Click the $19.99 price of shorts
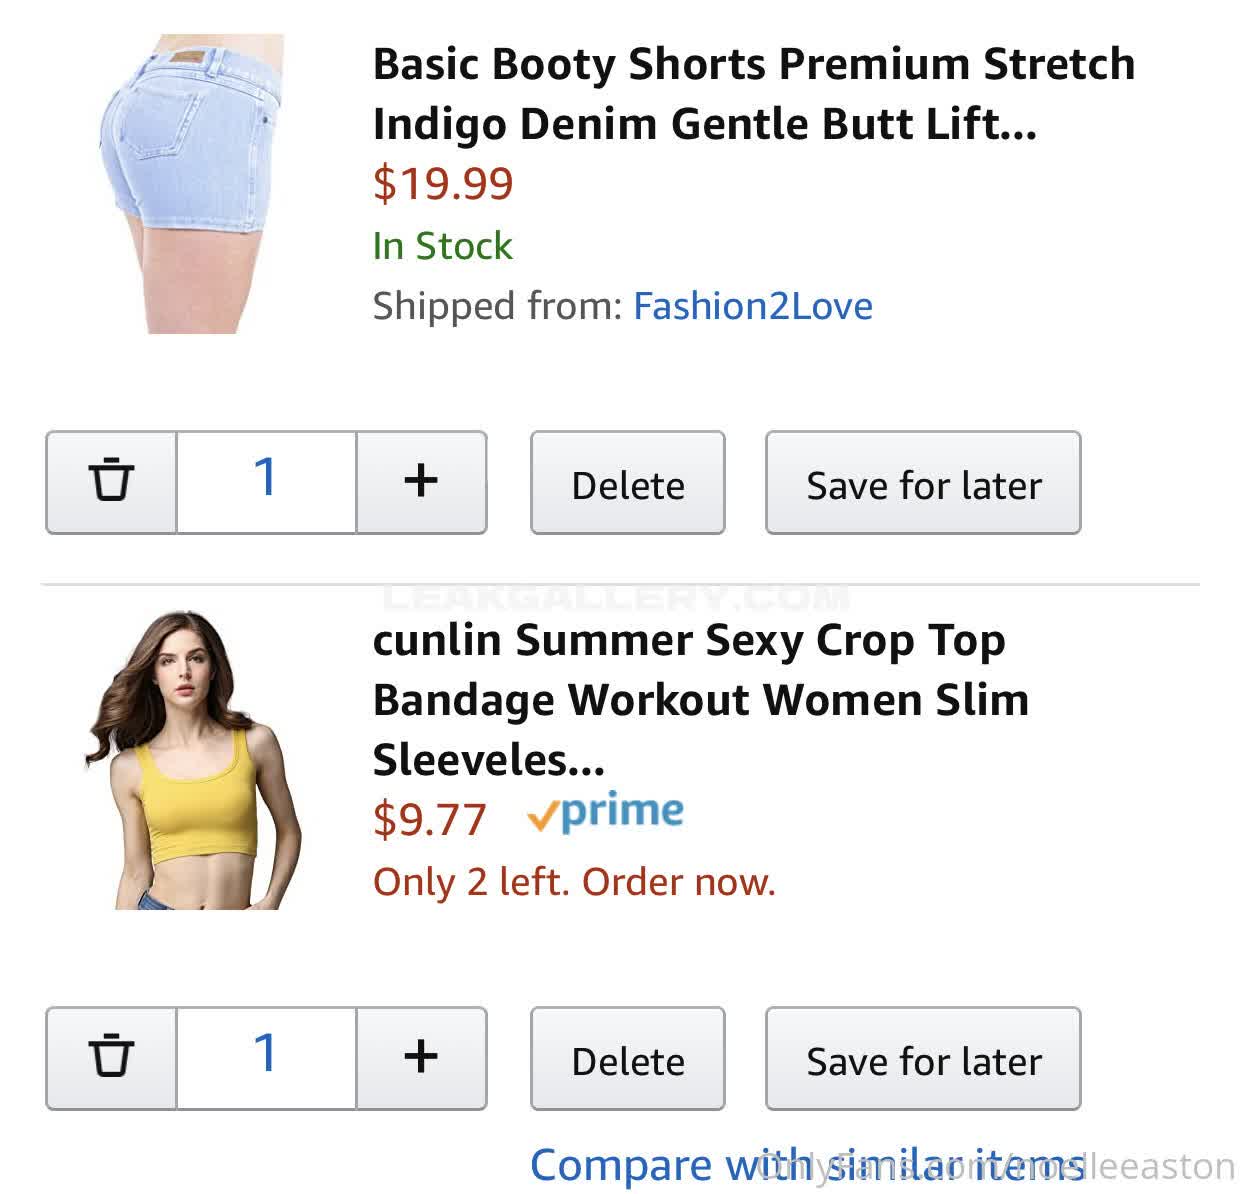The height and width of the screenshot is (1194, 1242). click(x=443, y=183)
